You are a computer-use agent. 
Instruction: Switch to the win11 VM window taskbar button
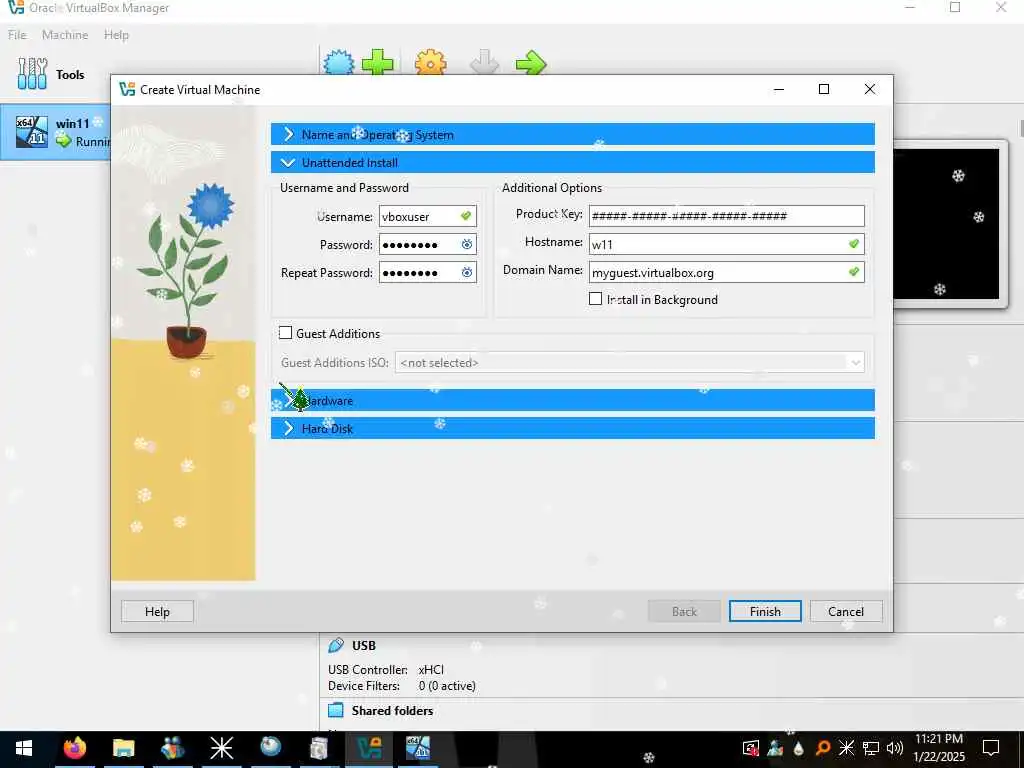coord(418,748)
